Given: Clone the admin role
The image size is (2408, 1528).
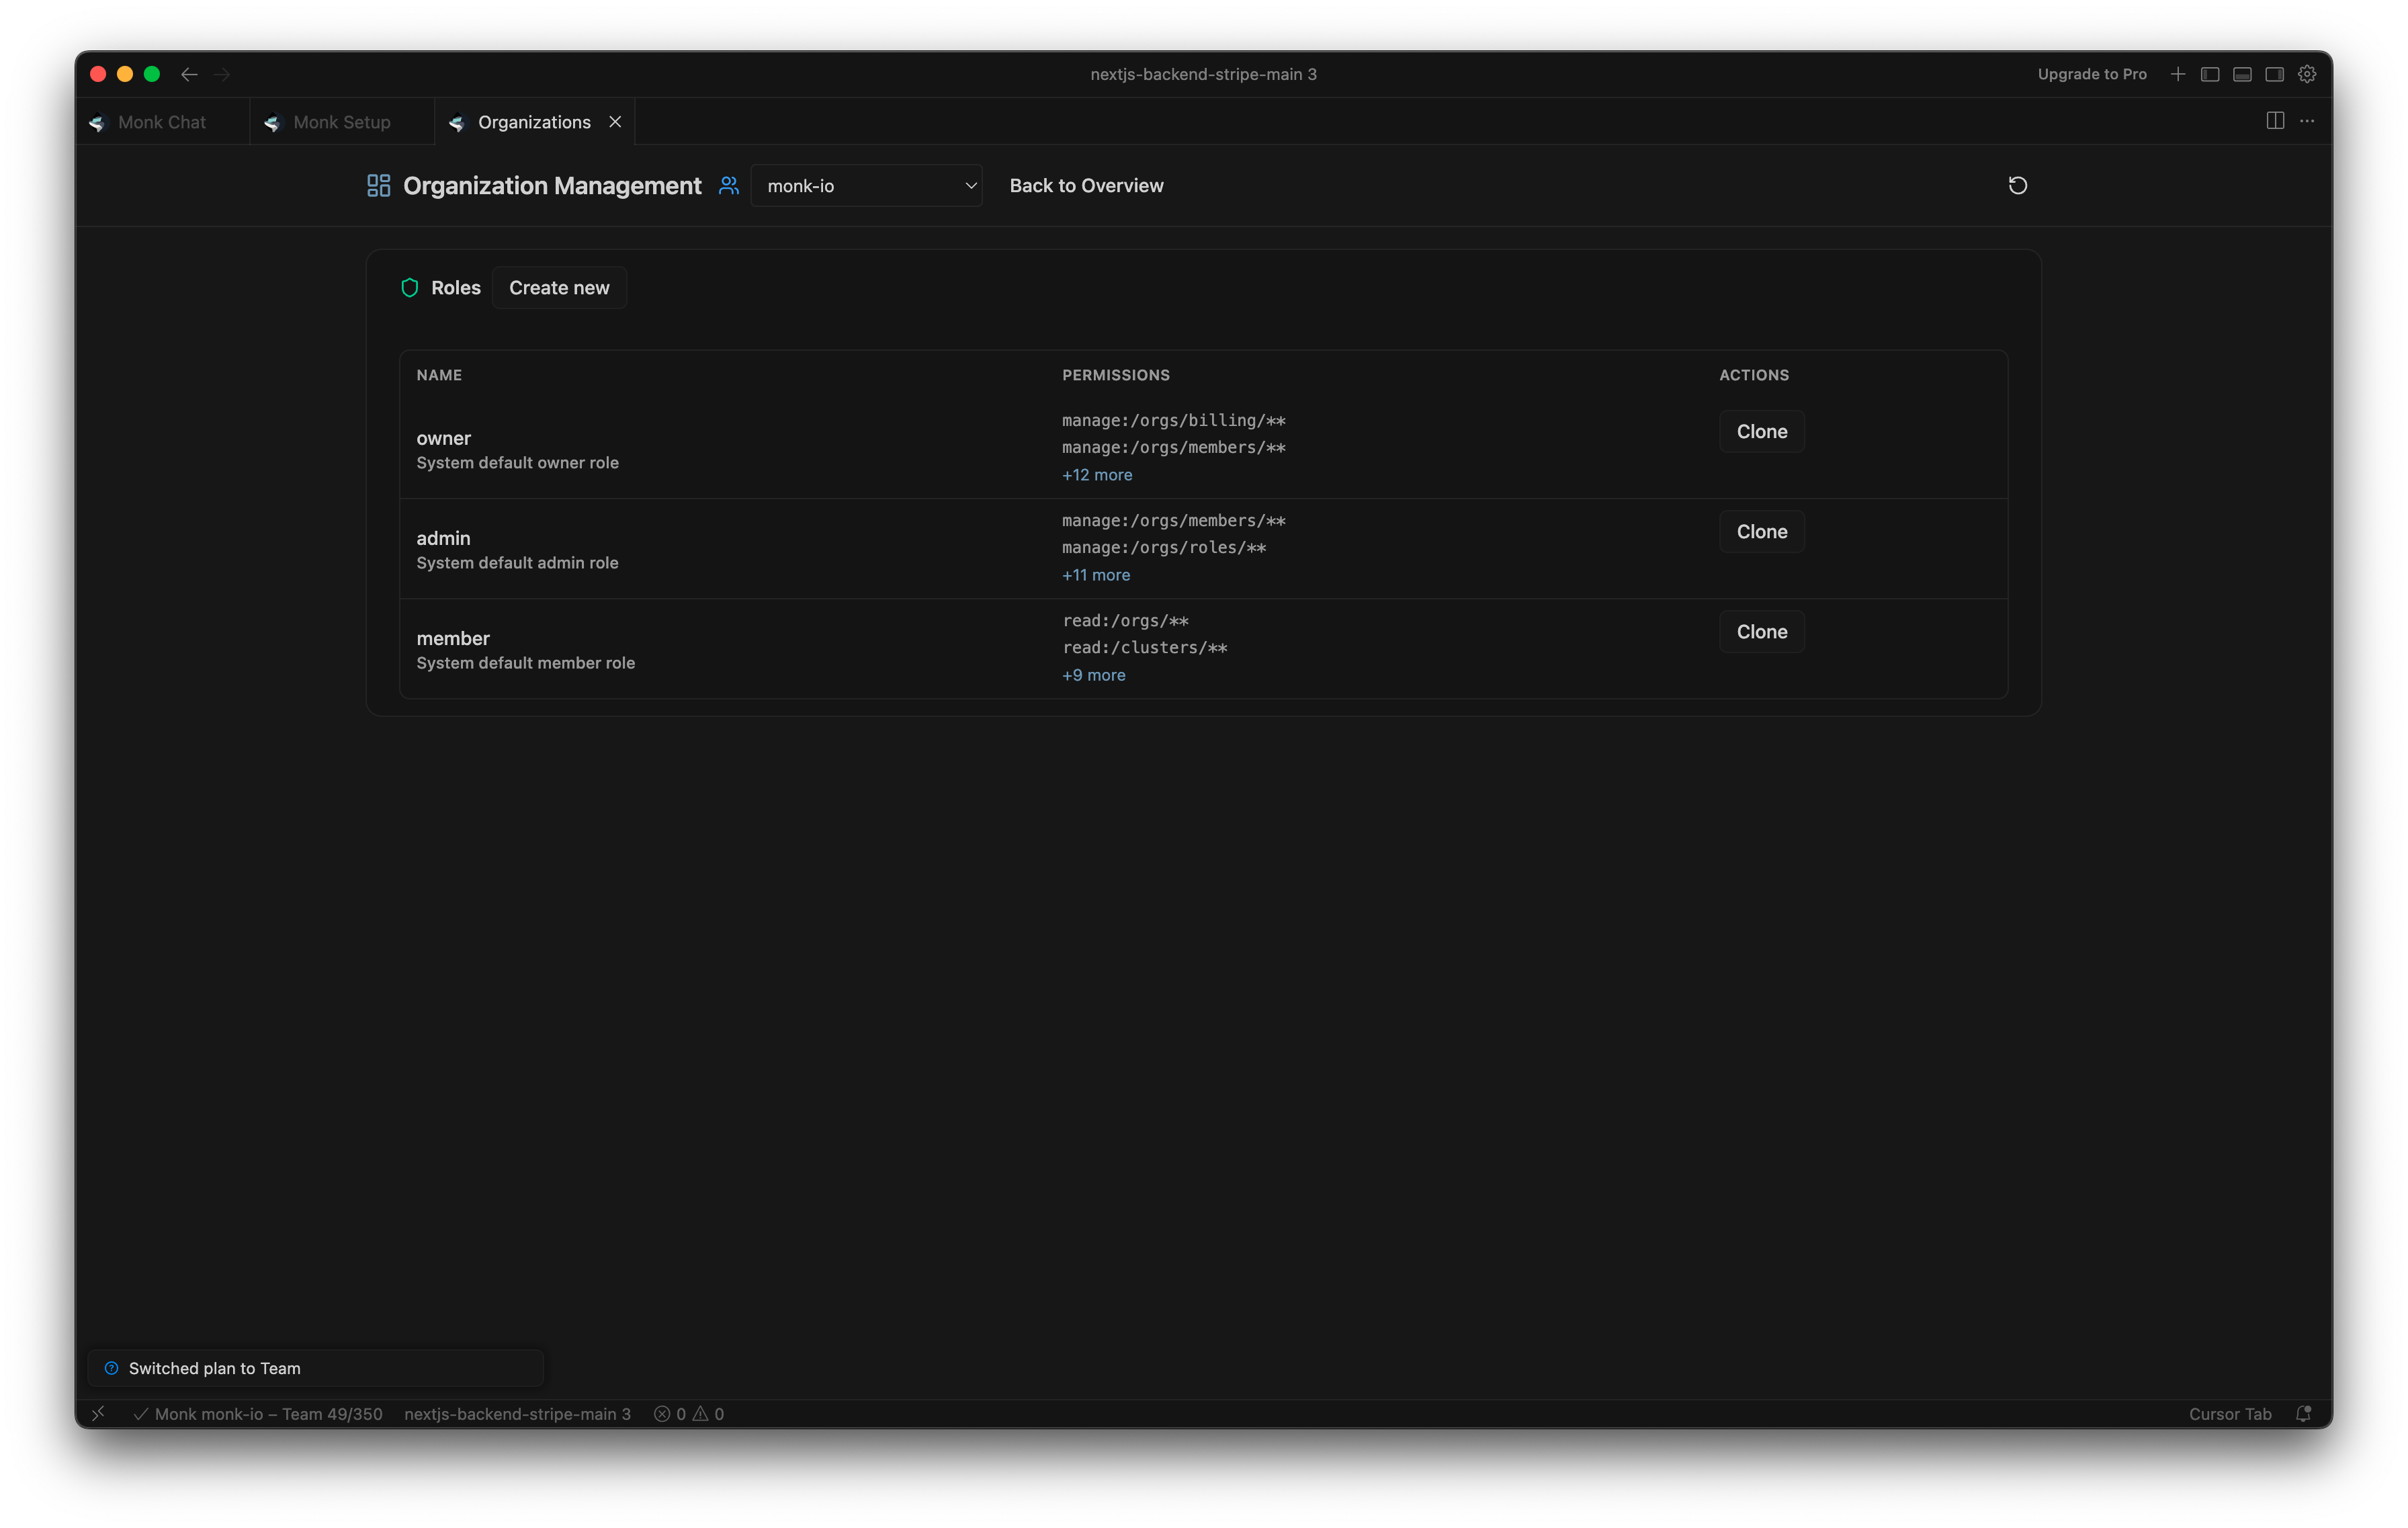Looking at the screenshot, I should [1761, 532].
